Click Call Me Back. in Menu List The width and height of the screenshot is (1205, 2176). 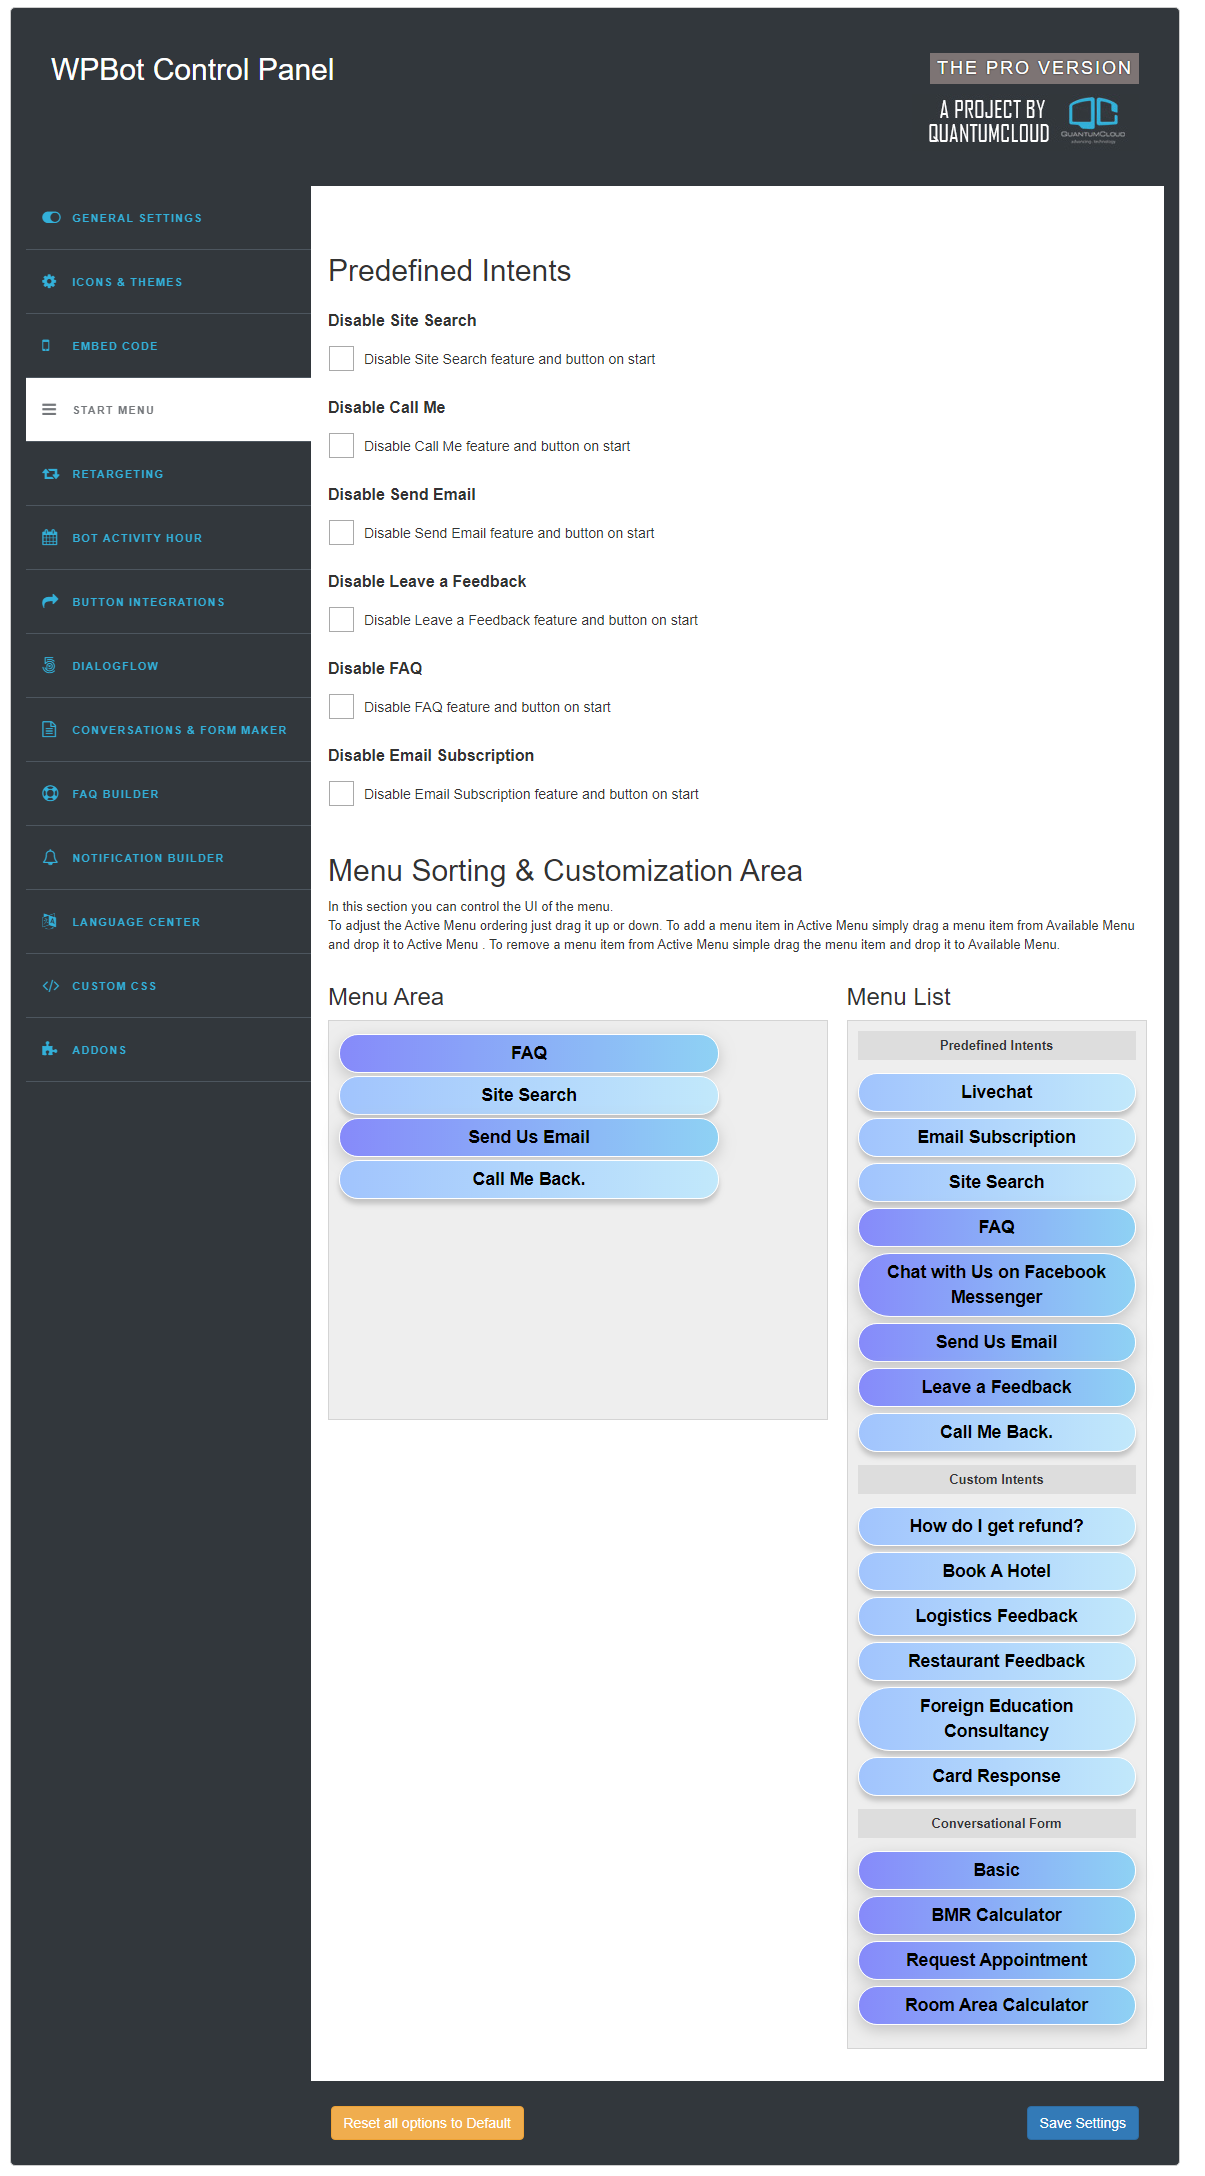pos(996,1432)
